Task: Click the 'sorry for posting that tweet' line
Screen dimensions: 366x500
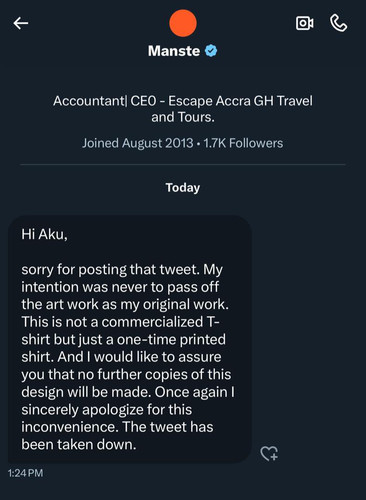Action: click(122, 269)
